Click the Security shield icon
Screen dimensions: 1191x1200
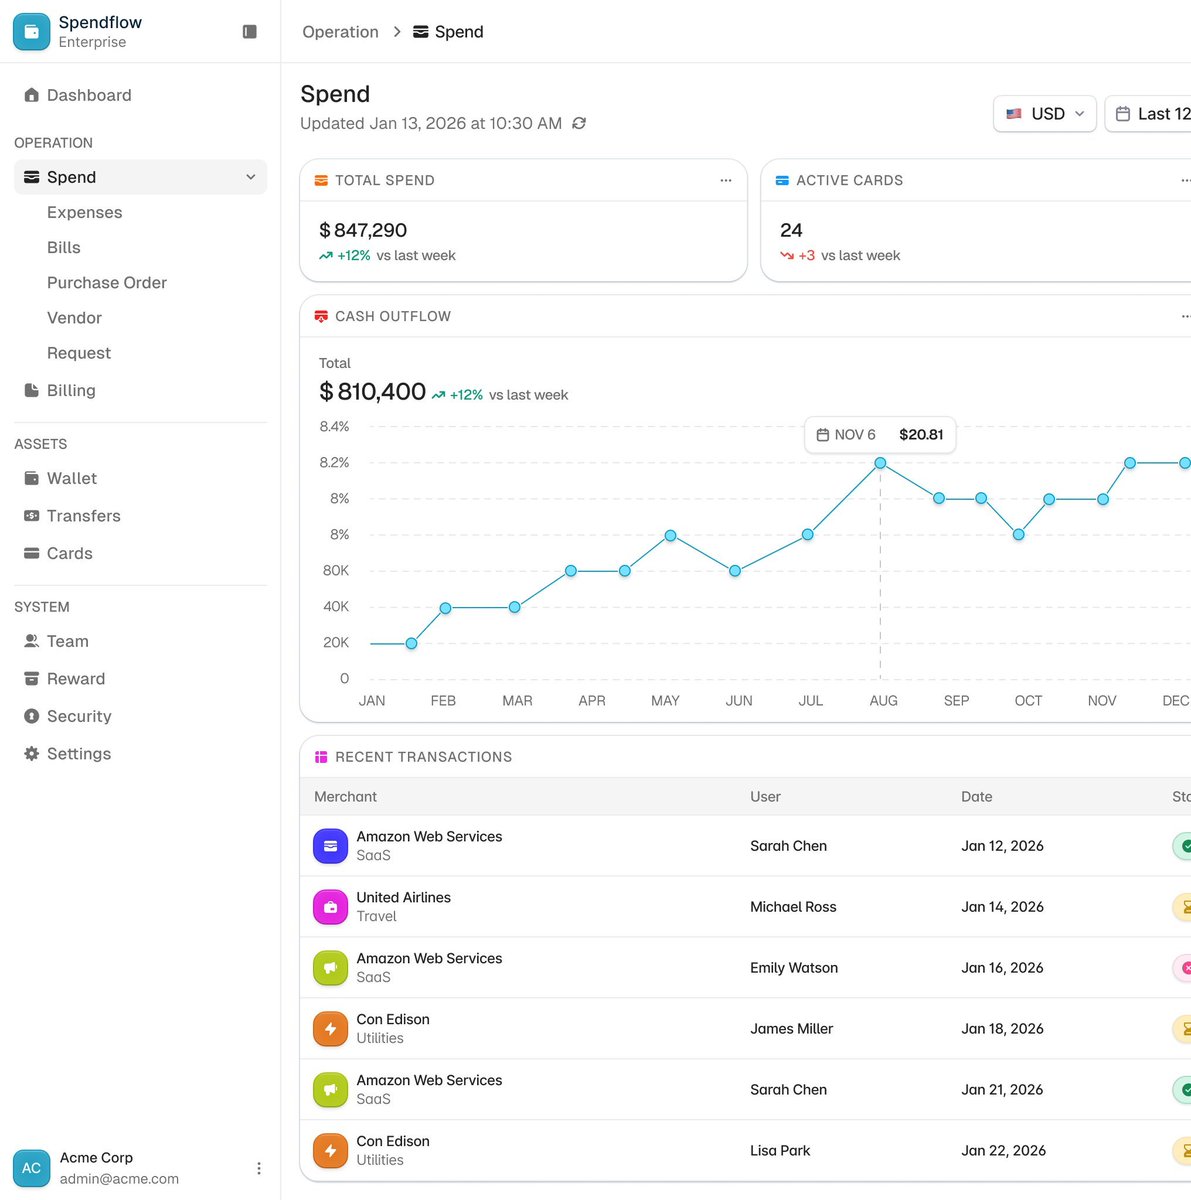coord(31,716)
